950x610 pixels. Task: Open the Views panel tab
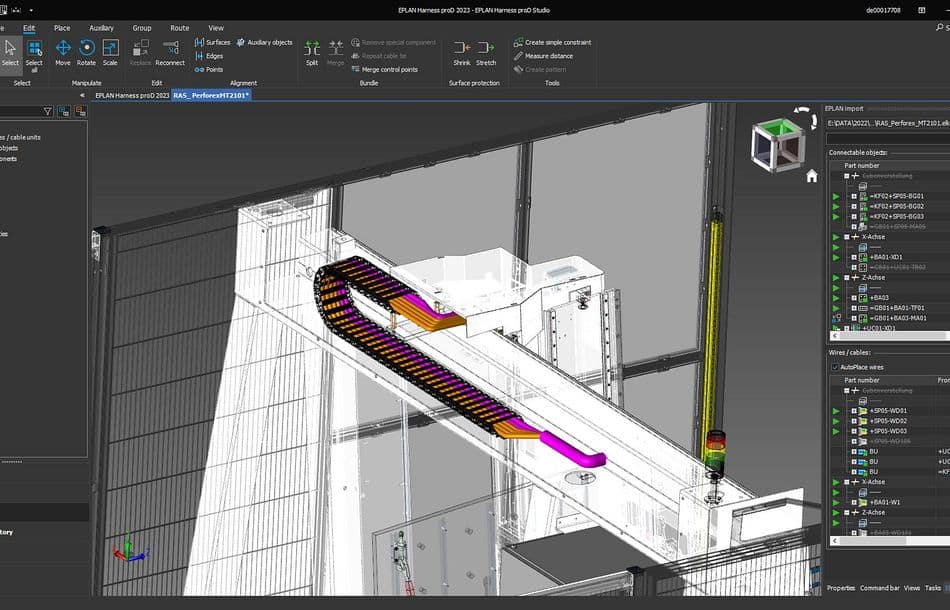[x=912, y=588]
